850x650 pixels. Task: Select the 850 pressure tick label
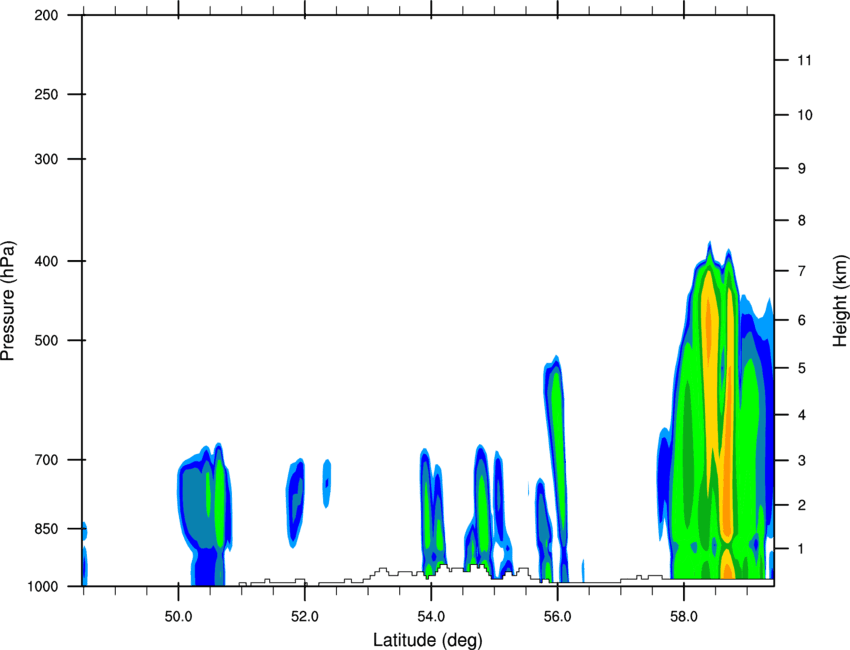tap(46, 529)
